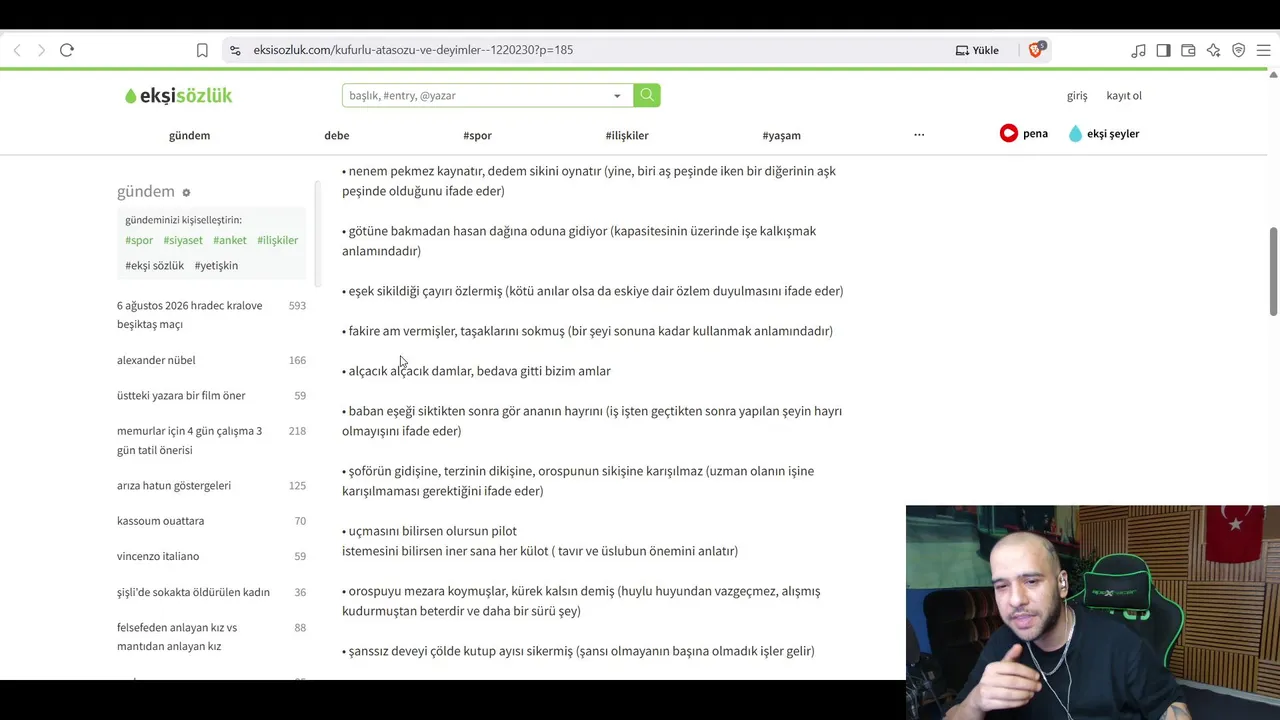Open gündem settings gear

[x=186, y=192]
